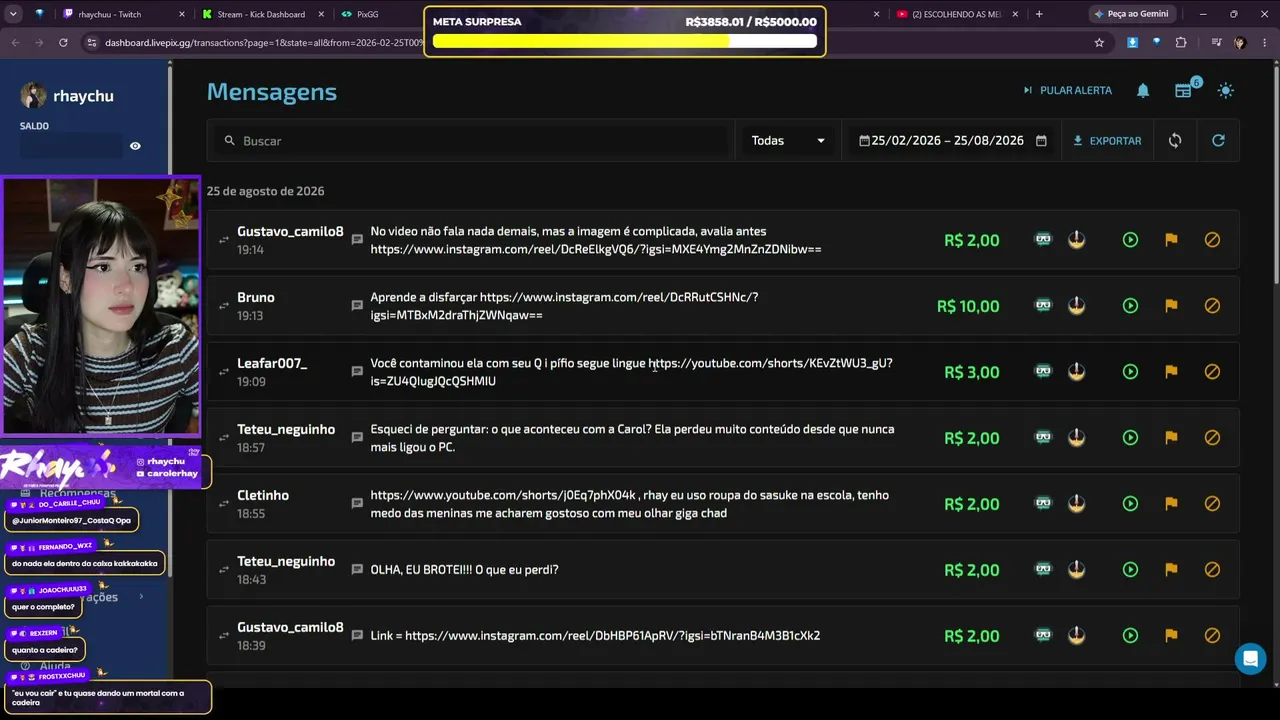Flag Gustavo_camilo8's 19:14 message
The image size is (1280, 720).
[x=1171, y=240]
